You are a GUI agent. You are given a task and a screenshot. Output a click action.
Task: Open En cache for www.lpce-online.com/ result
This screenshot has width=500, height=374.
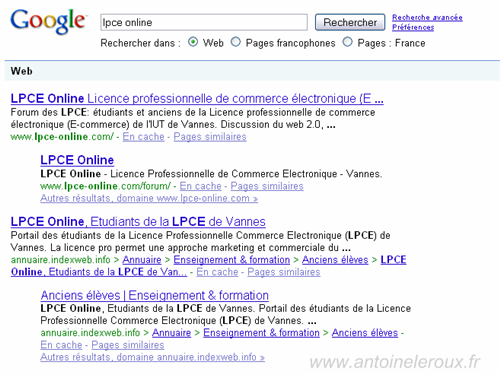click(x=143, y=137)
